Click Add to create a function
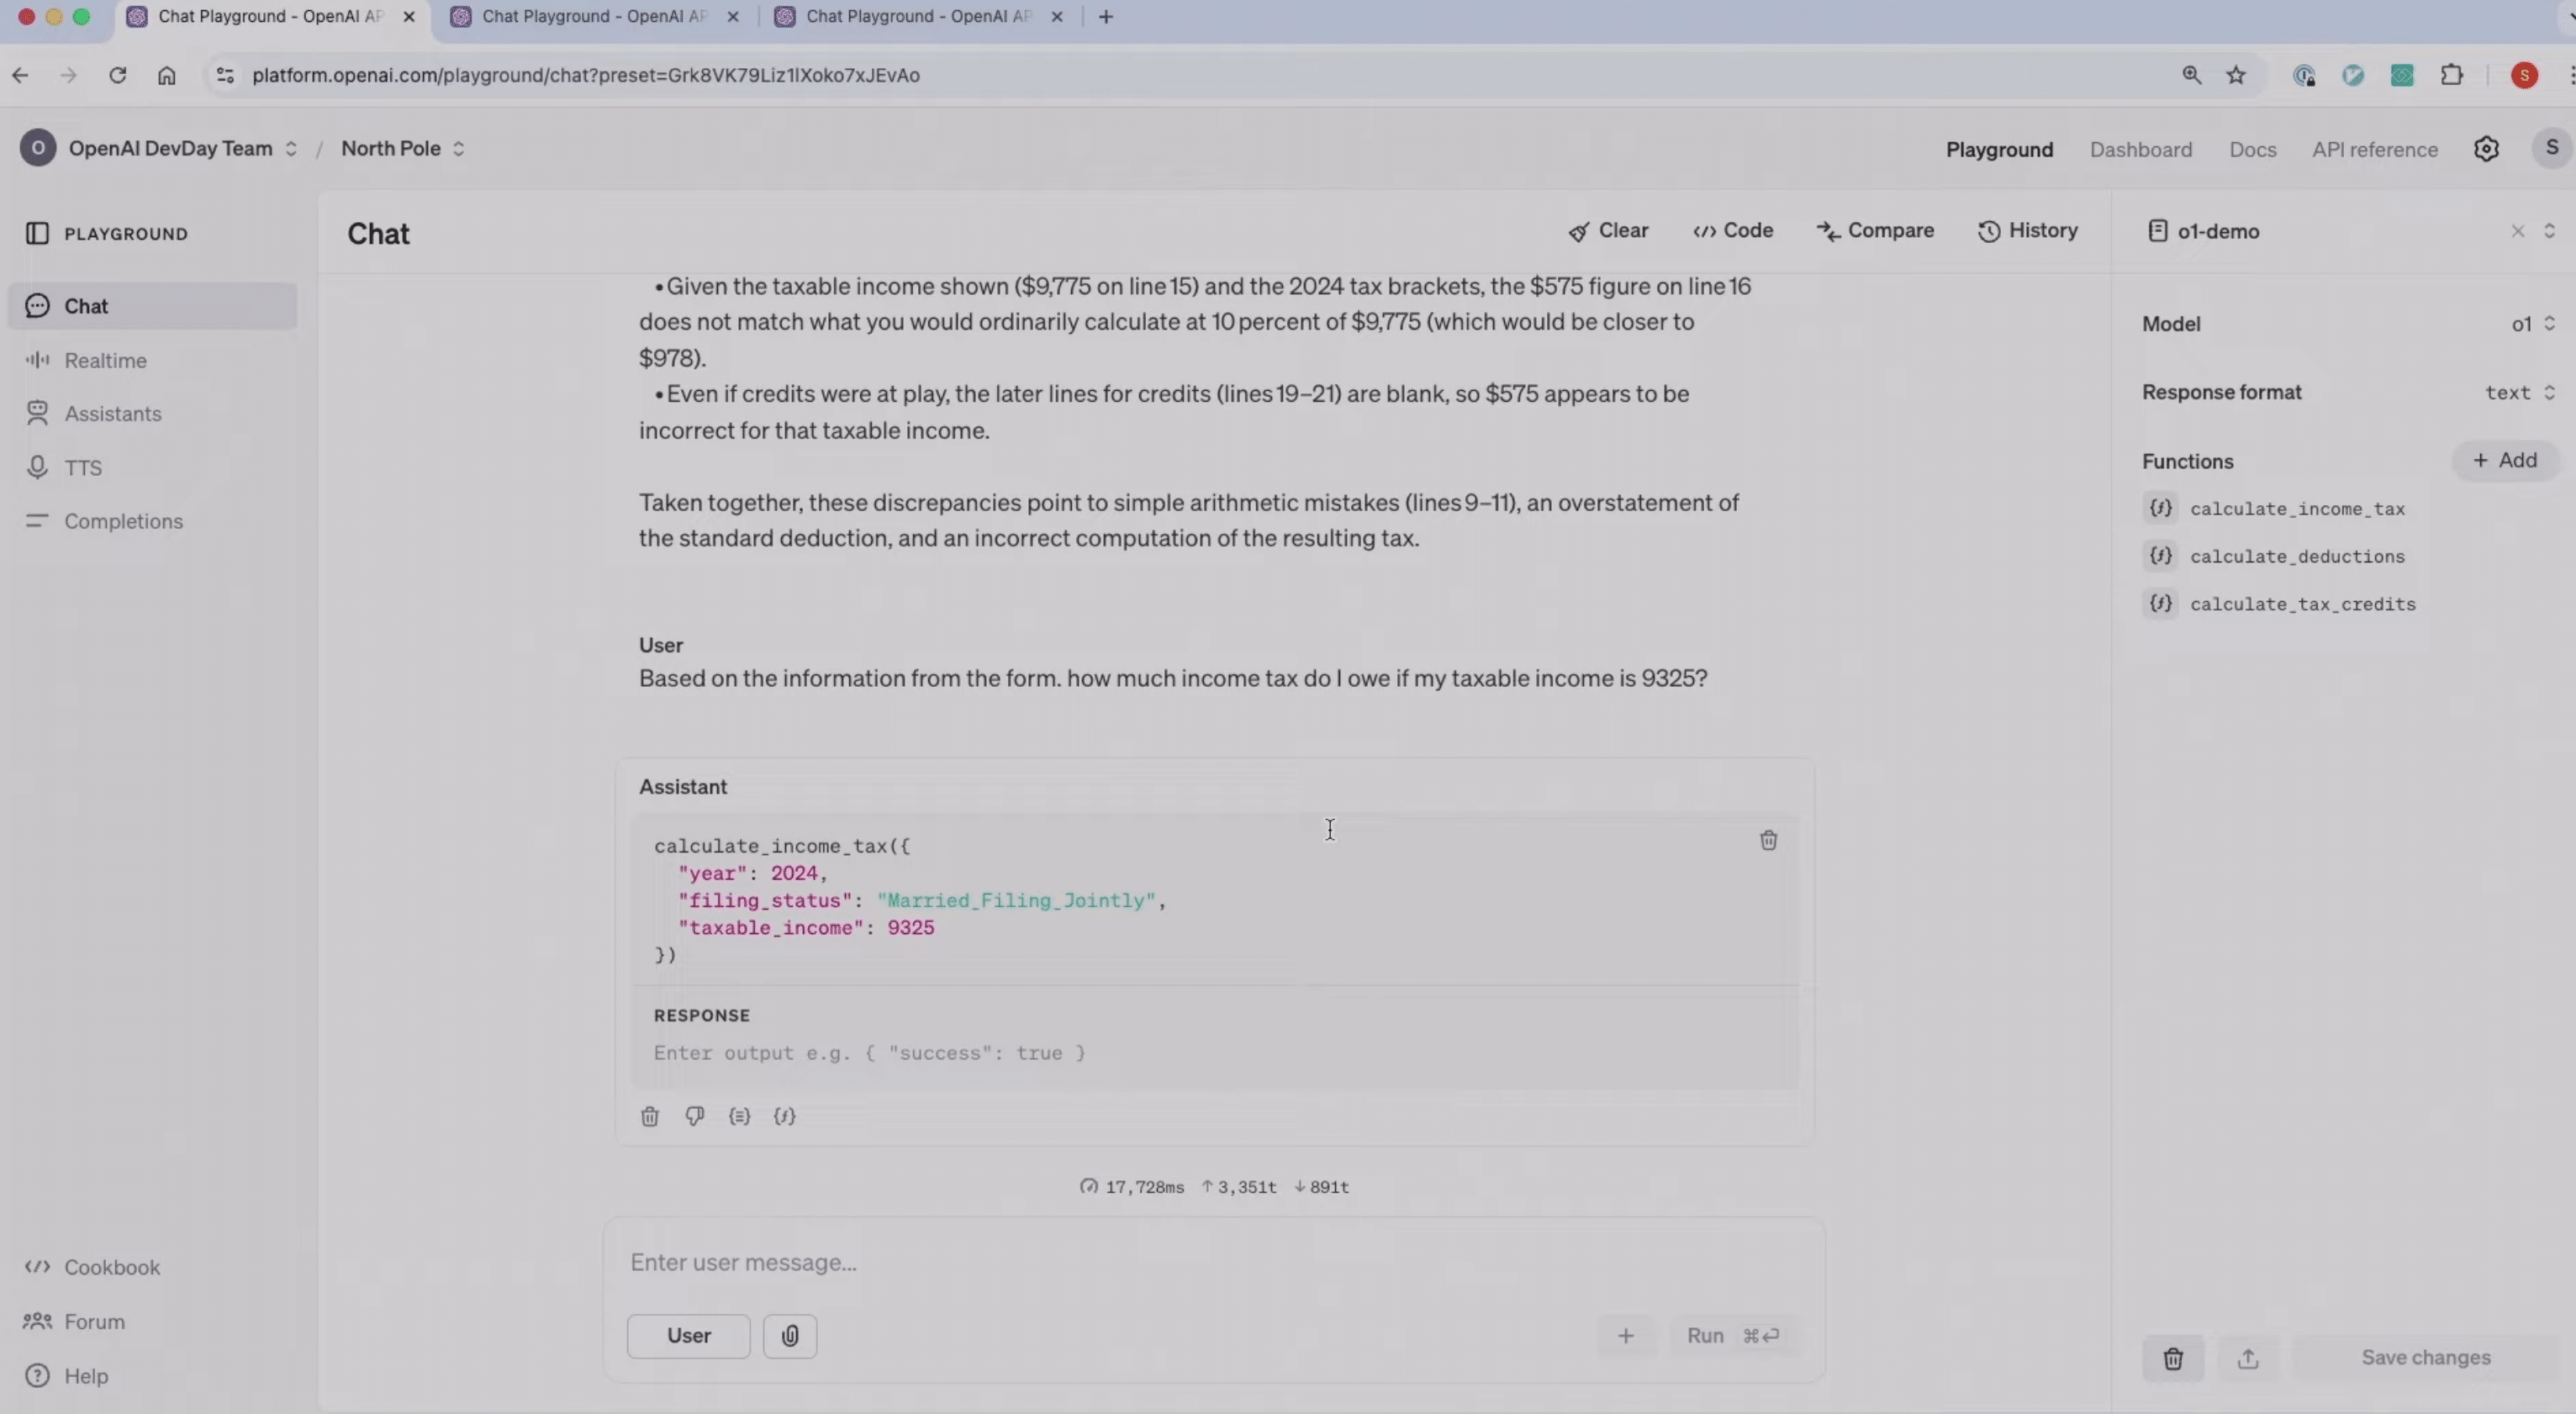This screenshot has width=2576, height=1414. point(2505,460)
